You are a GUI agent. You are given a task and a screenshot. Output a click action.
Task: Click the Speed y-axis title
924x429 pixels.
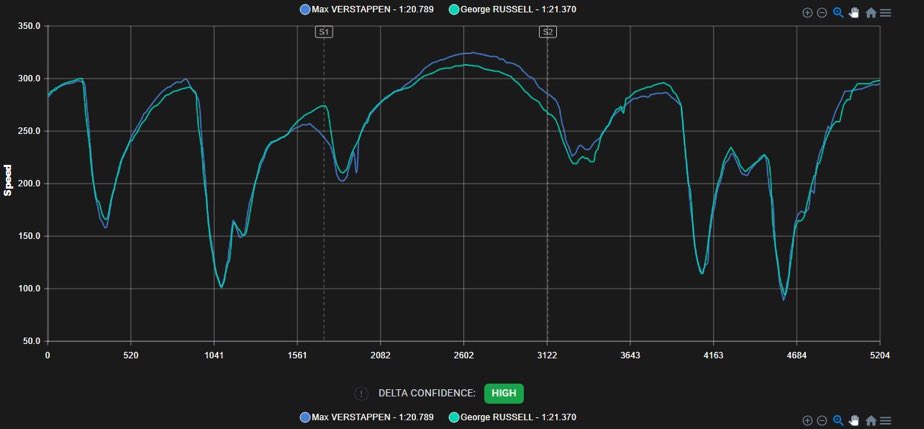pyautogui.click(x=8, y=180)
